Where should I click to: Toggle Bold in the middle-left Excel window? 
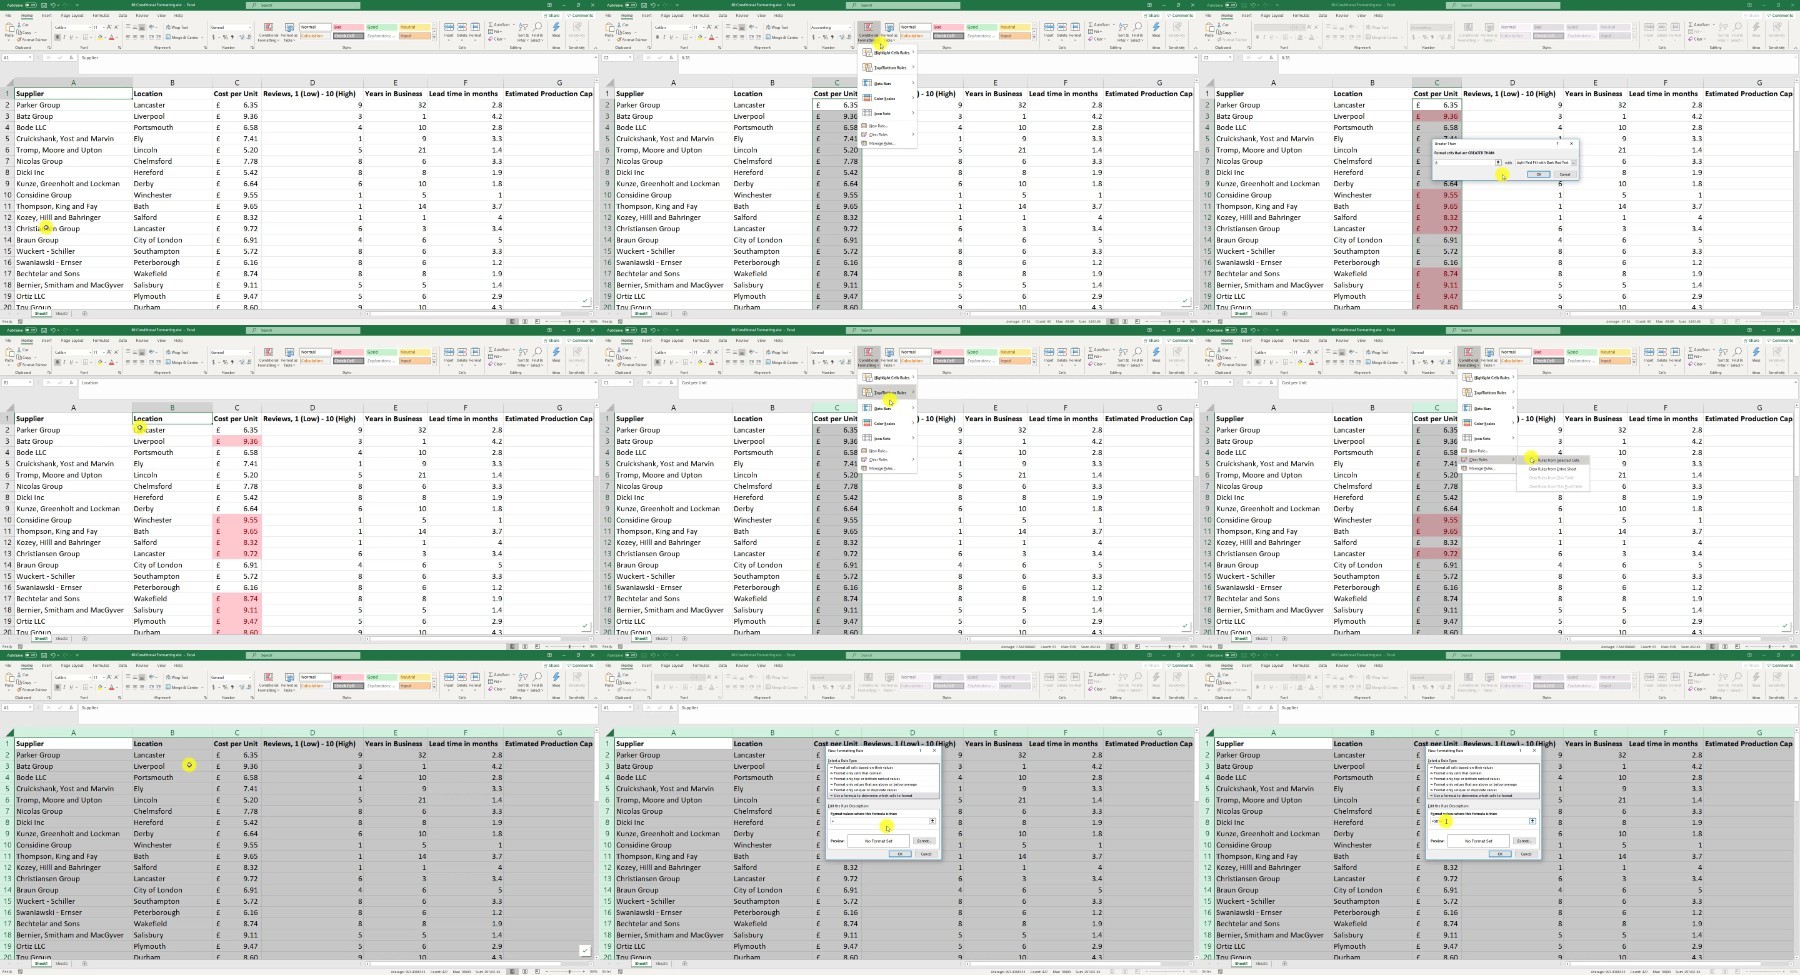click(57, 363)
